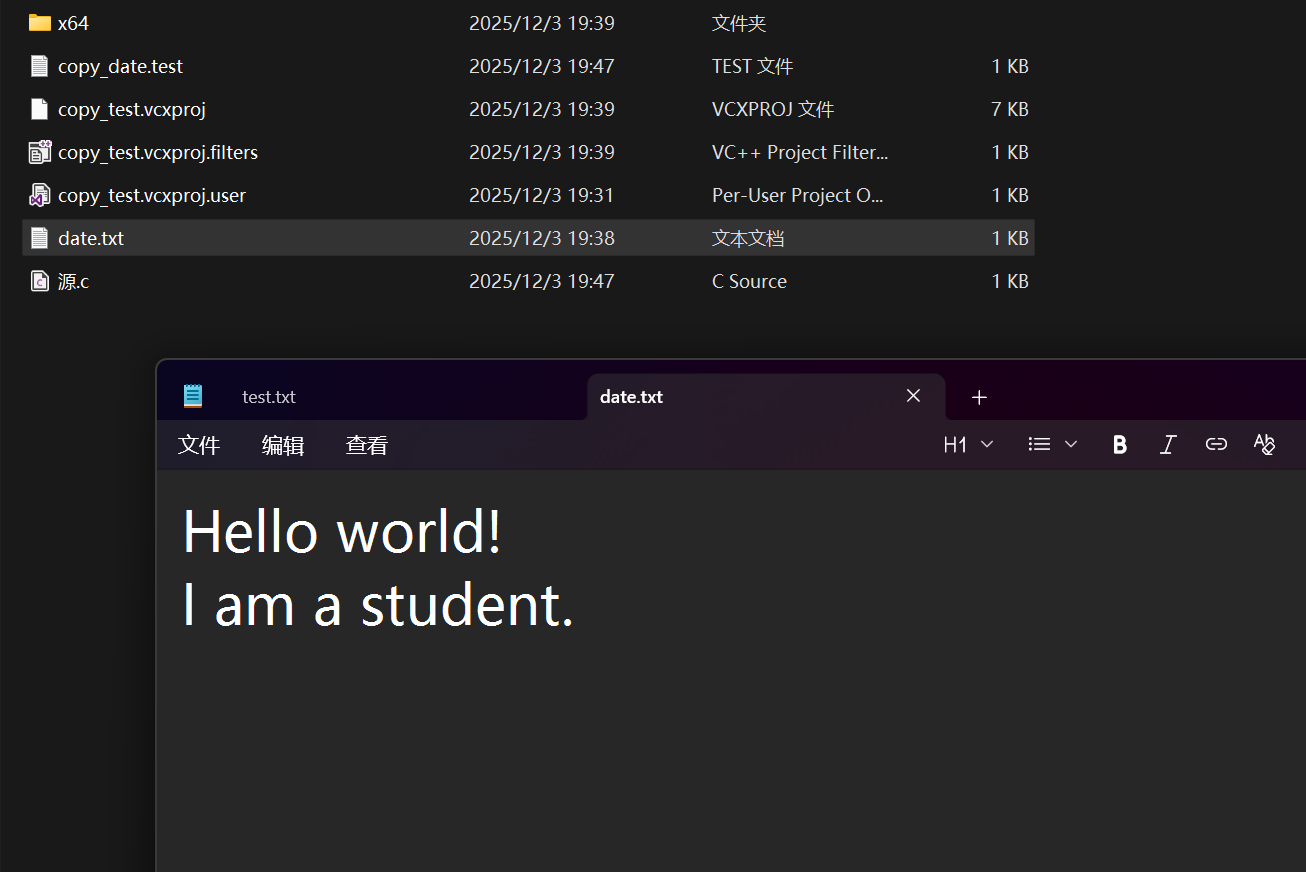Click the 1 KB size of copy_date.test
This screenshot has height=872, width=1306.
pos(1010,66)
